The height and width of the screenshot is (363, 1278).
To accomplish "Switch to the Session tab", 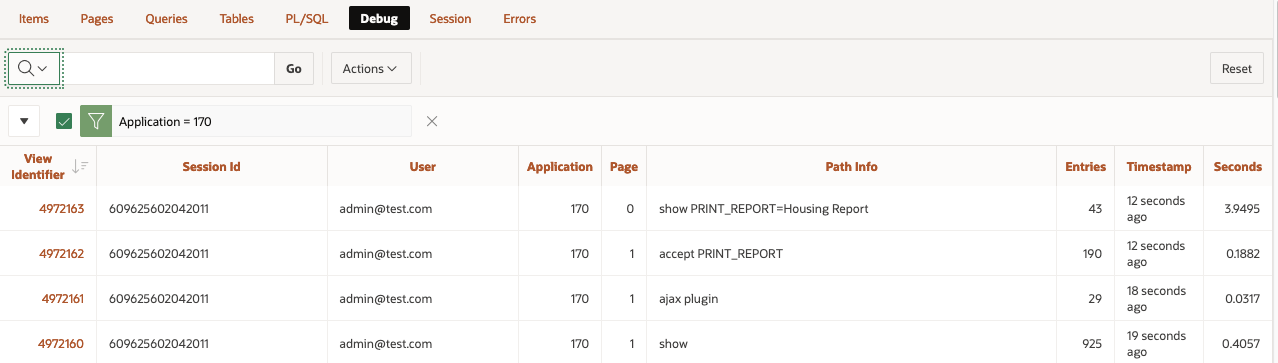I will (x=450, y=18).
